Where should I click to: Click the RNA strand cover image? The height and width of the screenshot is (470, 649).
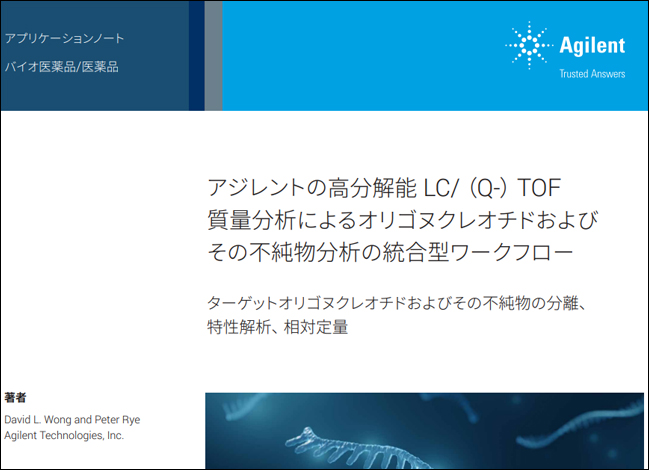coord(425,431)
